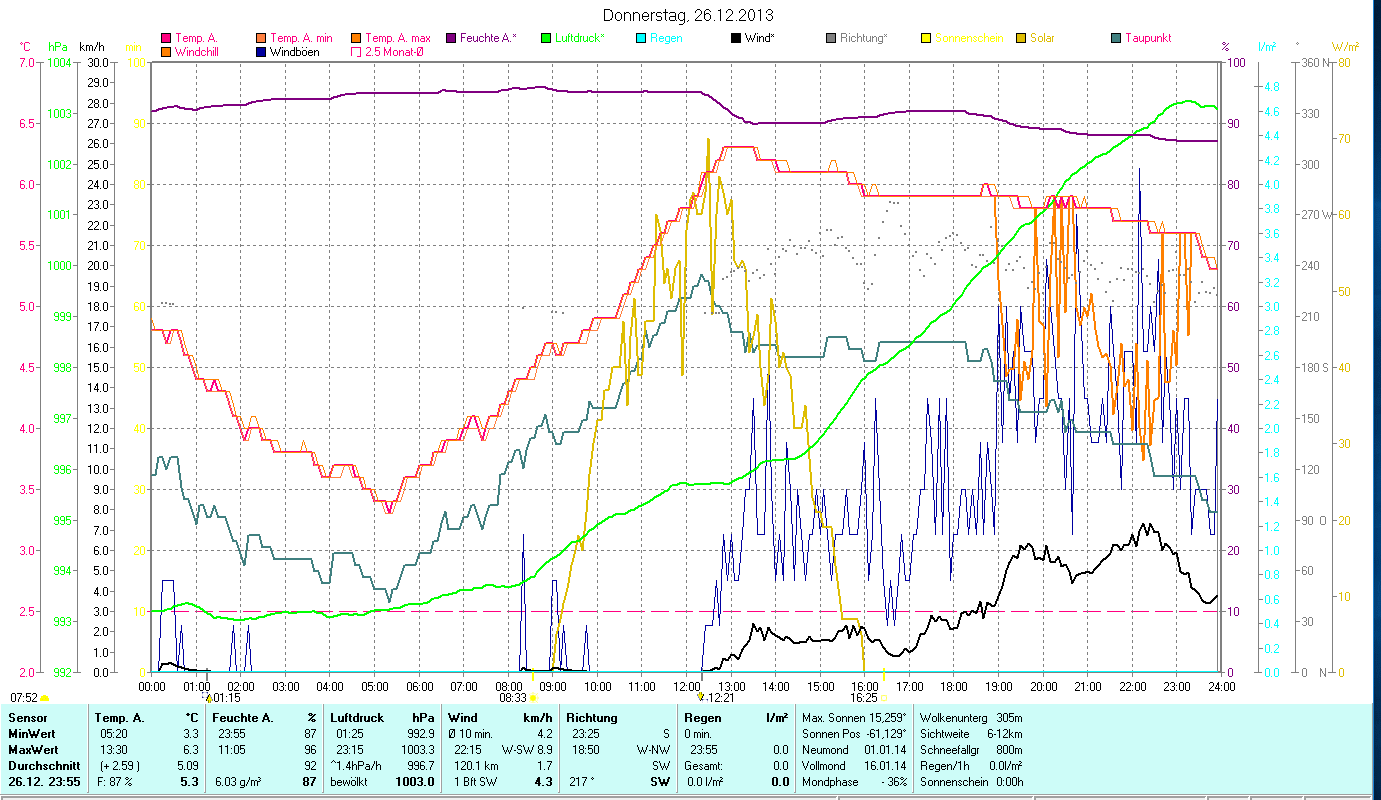Viewport: 1381px width, 800px height.
Task: Click the Solar legend color swatch
Action: tap(1021, 38)
